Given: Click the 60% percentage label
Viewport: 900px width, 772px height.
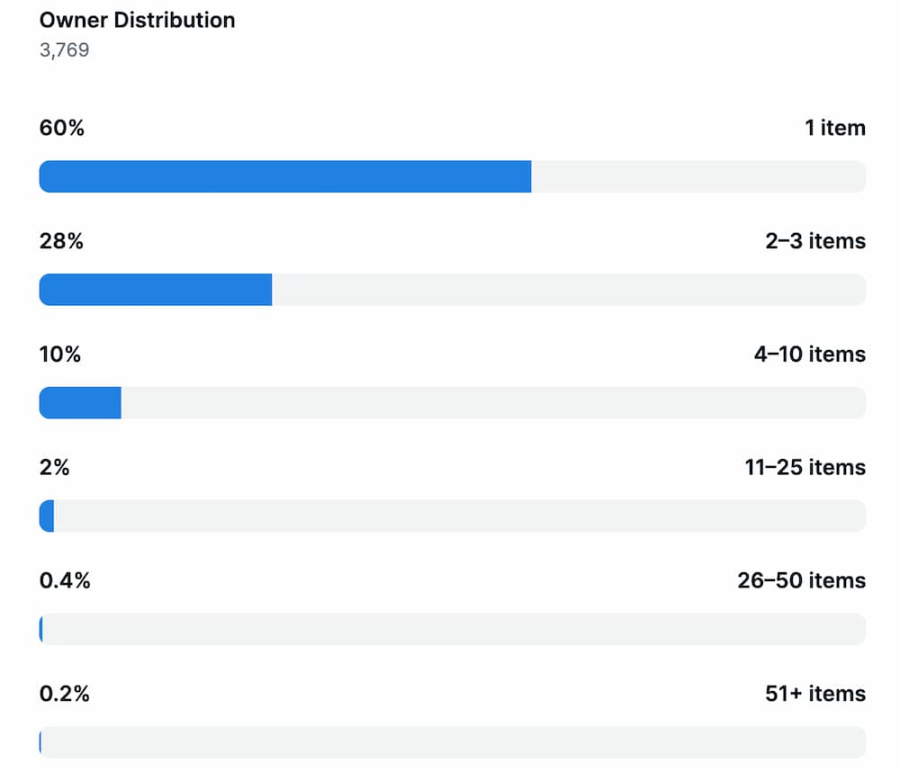Looking at the screenshot, I should pyautogui.click(x=61, y=128).
